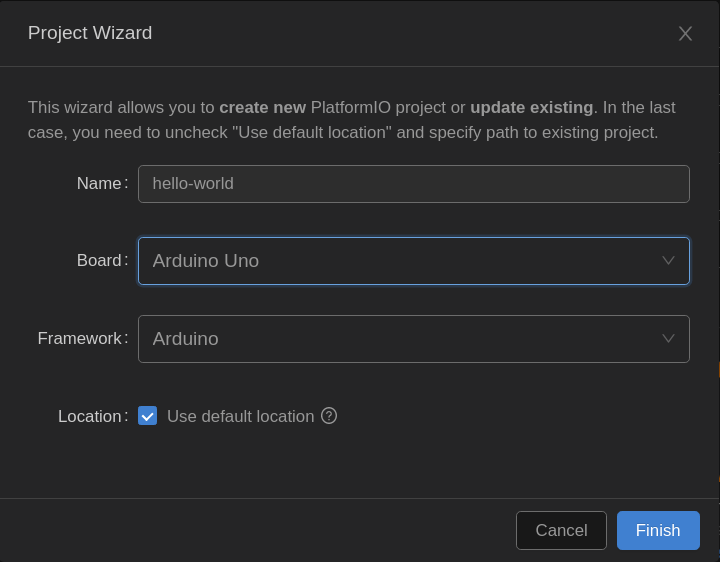This screenshot has height=562, width=720.
Task: Click the Framework field label
Action: 79,338
